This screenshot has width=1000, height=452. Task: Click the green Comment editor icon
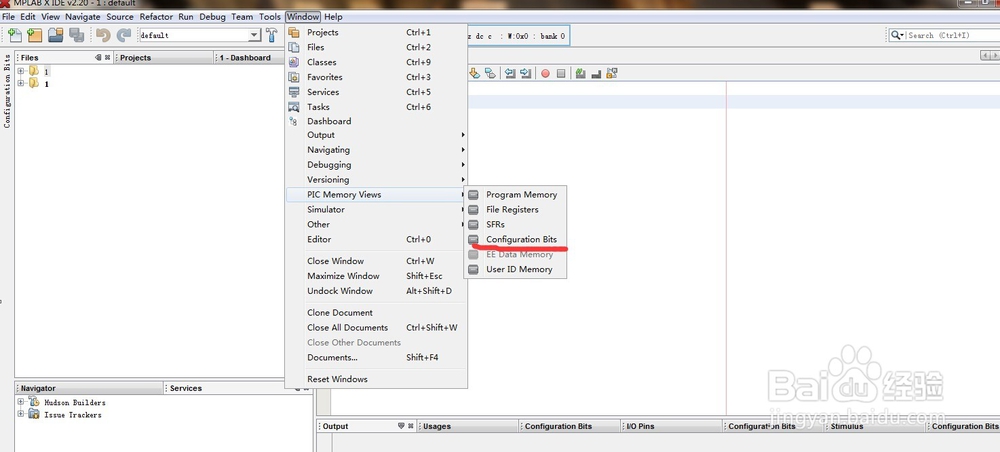click(580, 73)
